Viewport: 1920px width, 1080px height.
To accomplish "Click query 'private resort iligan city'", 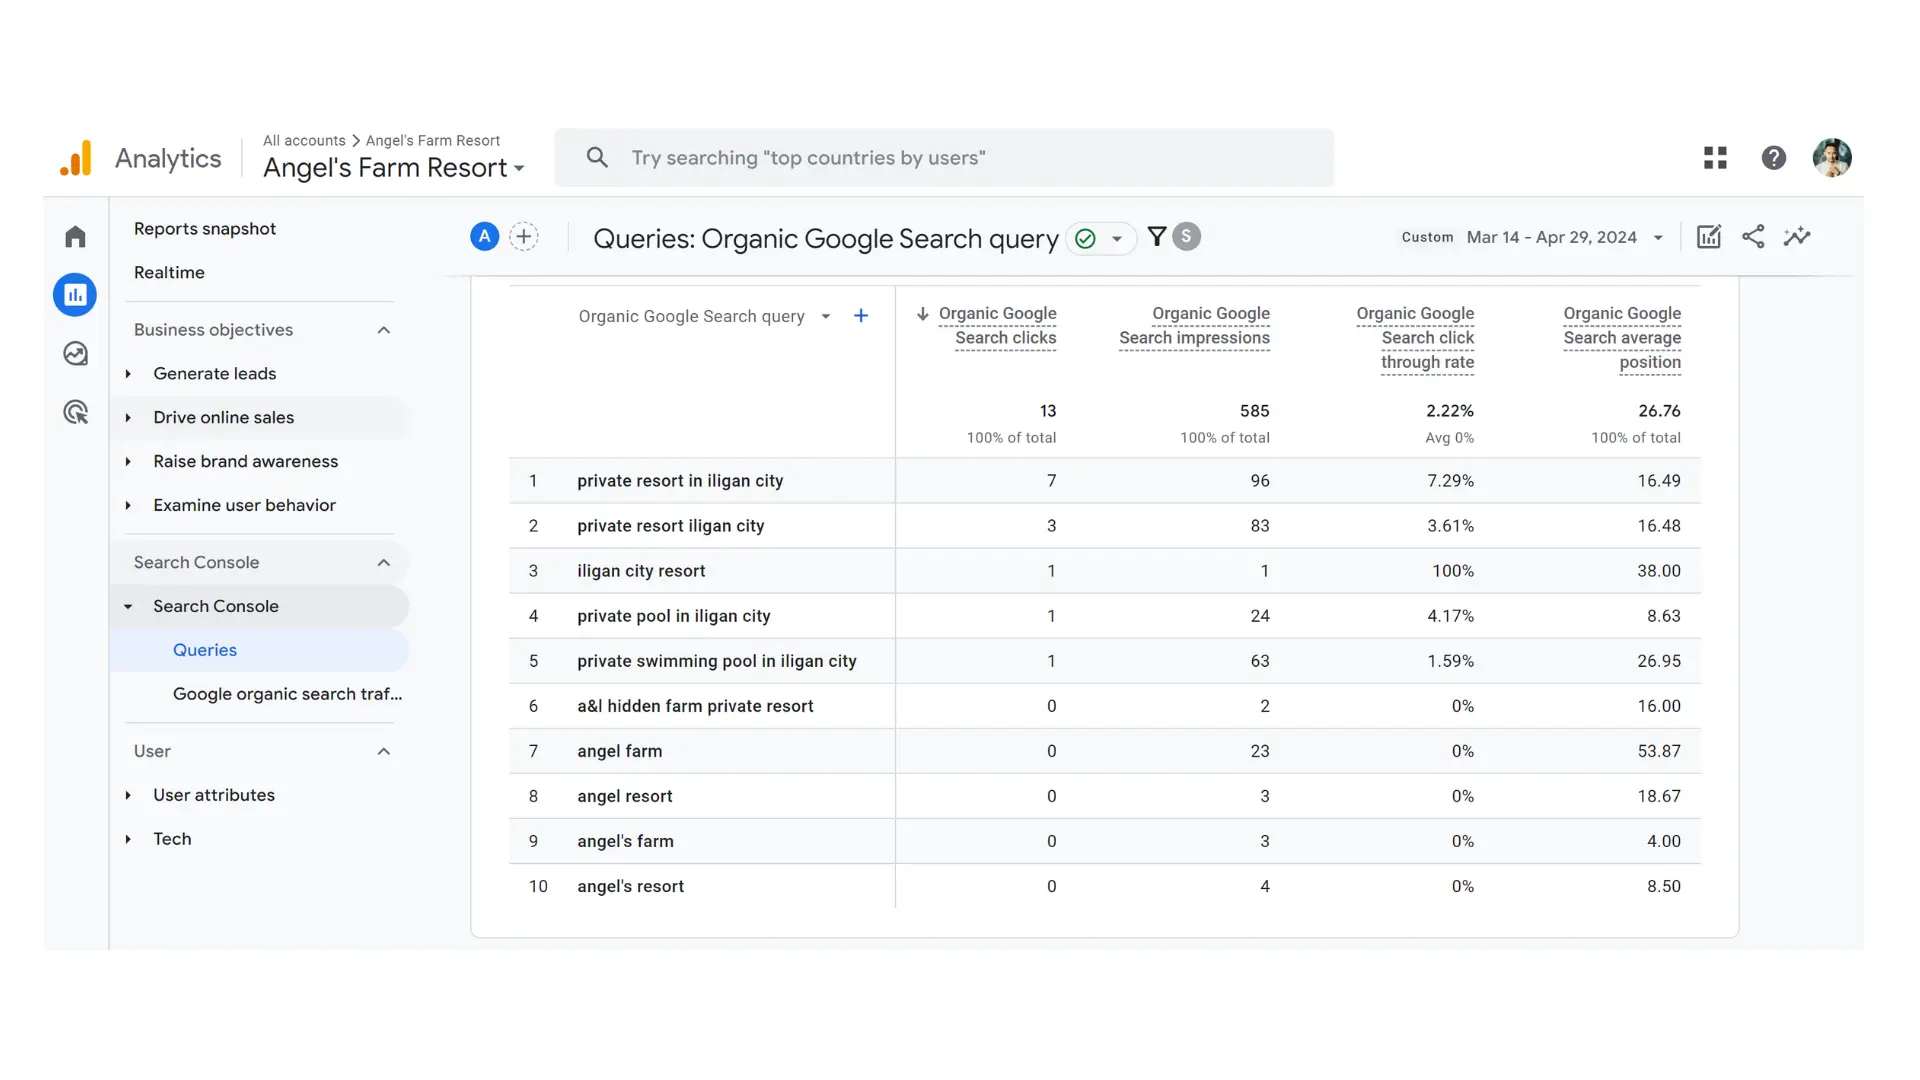I will 670,526.
